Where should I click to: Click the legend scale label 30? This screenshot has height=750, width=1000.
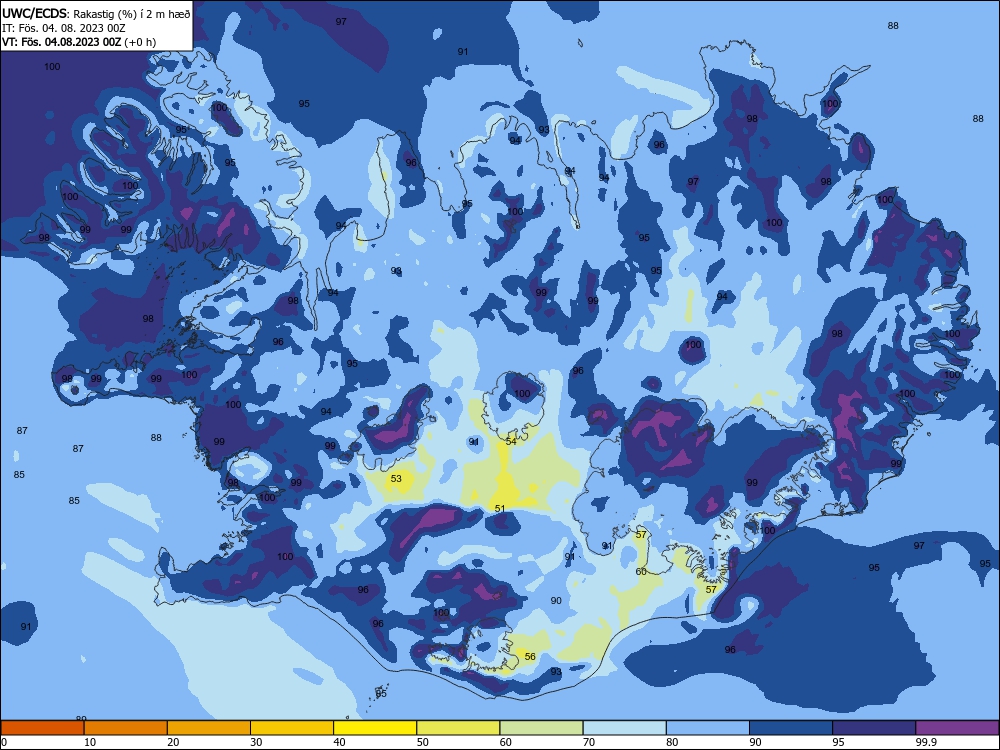click(256, 742)
